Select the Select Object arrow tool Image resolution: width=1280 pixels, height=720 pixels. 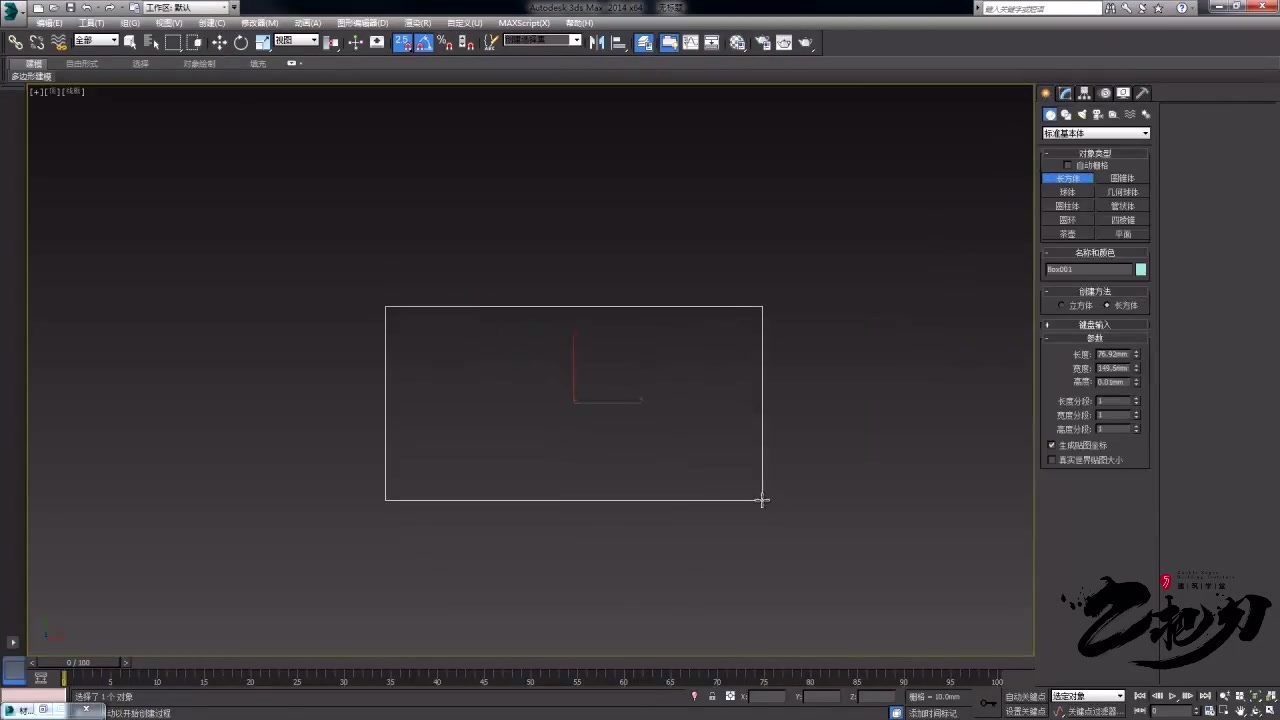130,42
